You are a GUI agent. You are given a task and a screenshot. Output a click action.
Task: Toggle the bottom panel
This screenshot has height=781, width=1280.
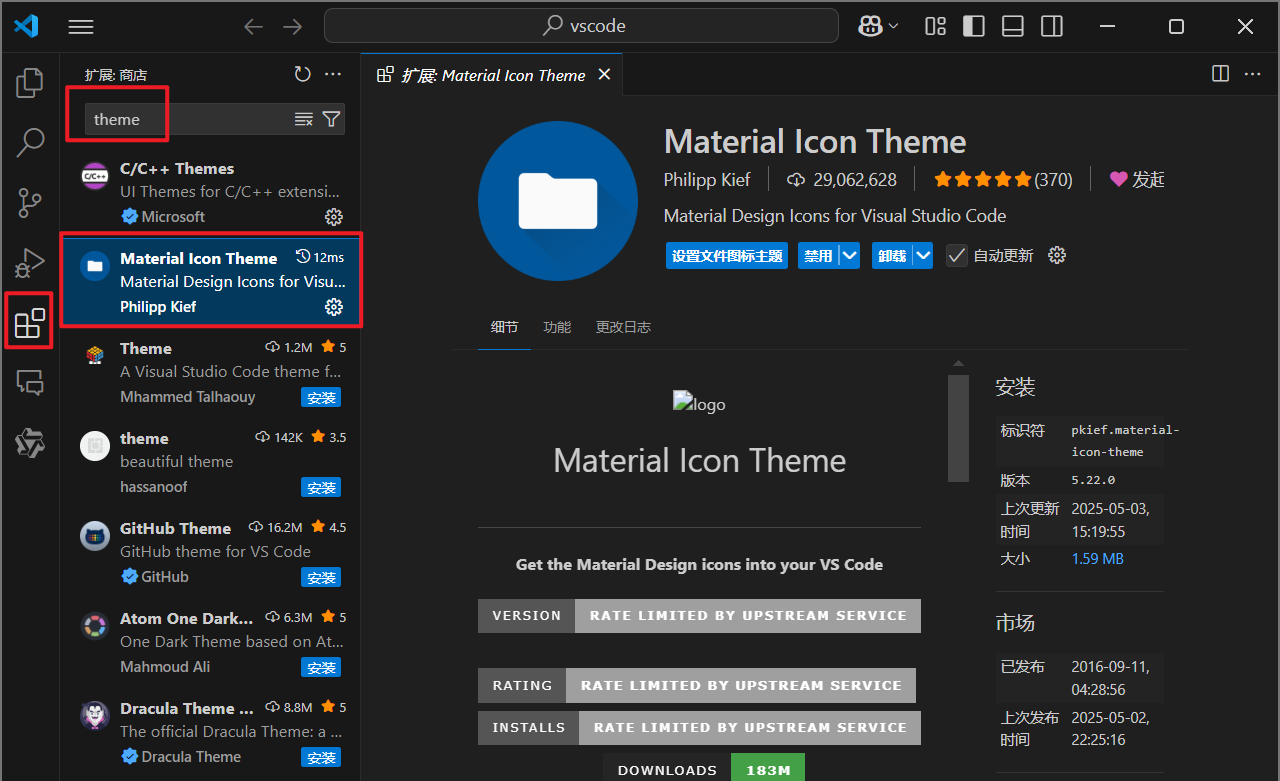tap(1012, 26)
